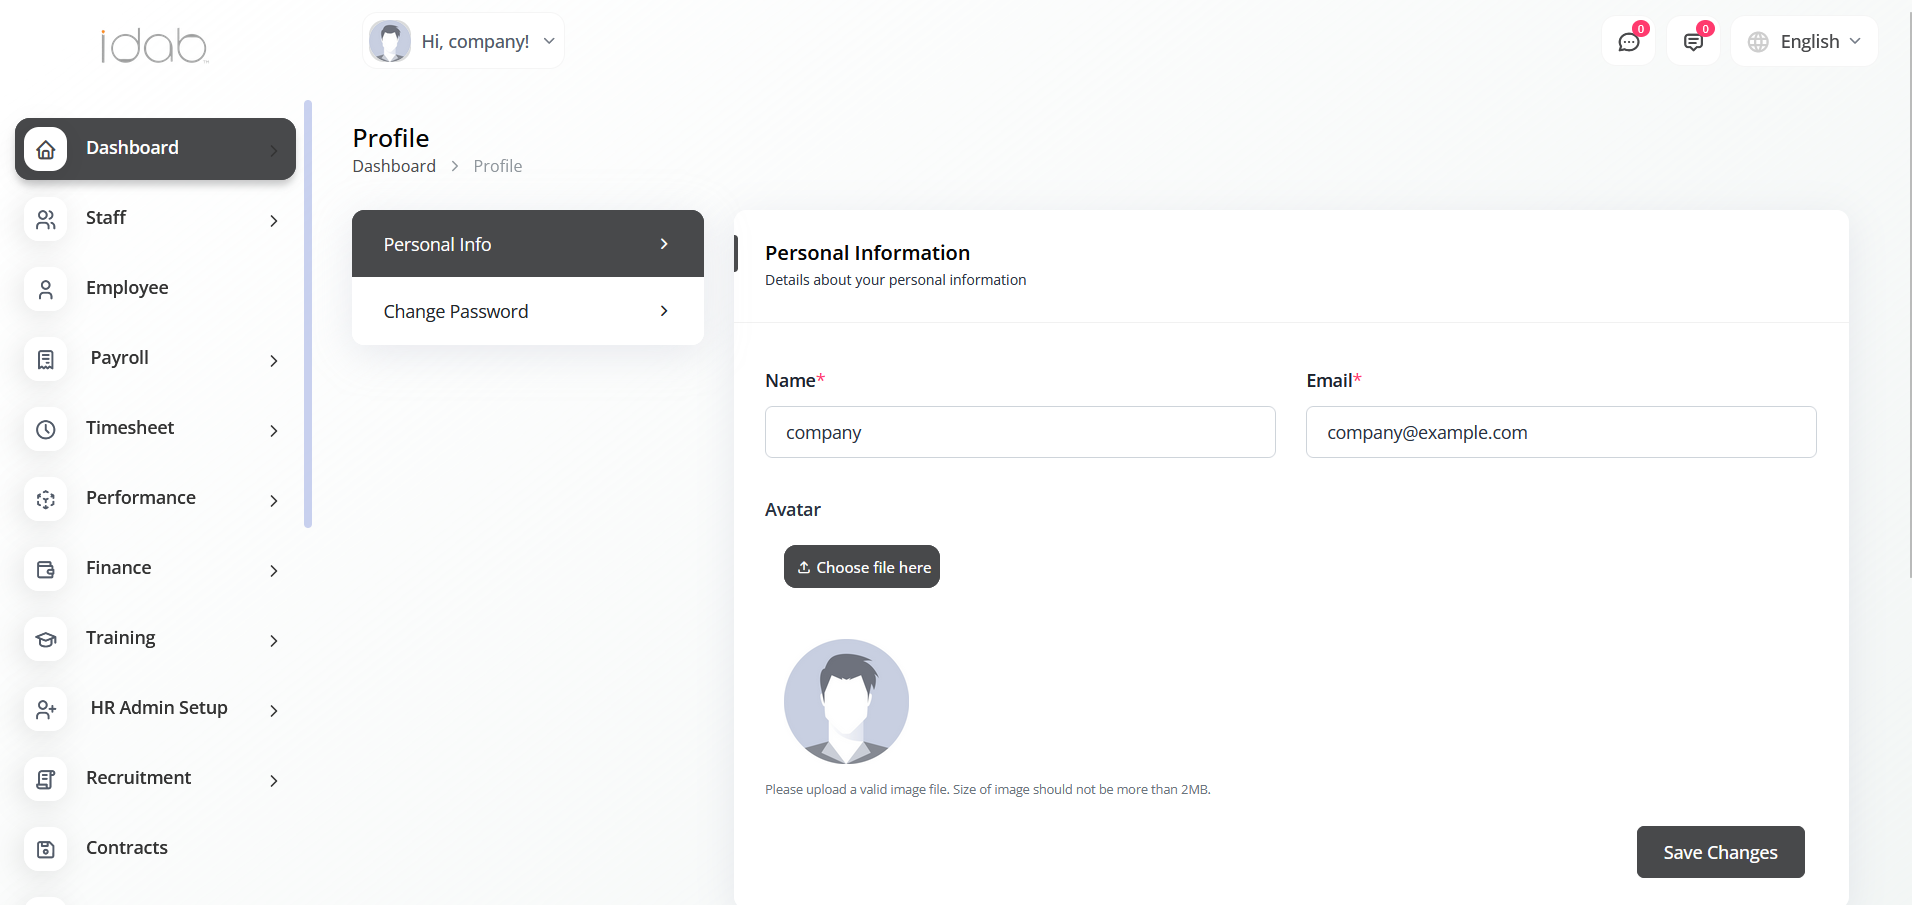Click the Payroll receipt icon

[x=46, y=359]
